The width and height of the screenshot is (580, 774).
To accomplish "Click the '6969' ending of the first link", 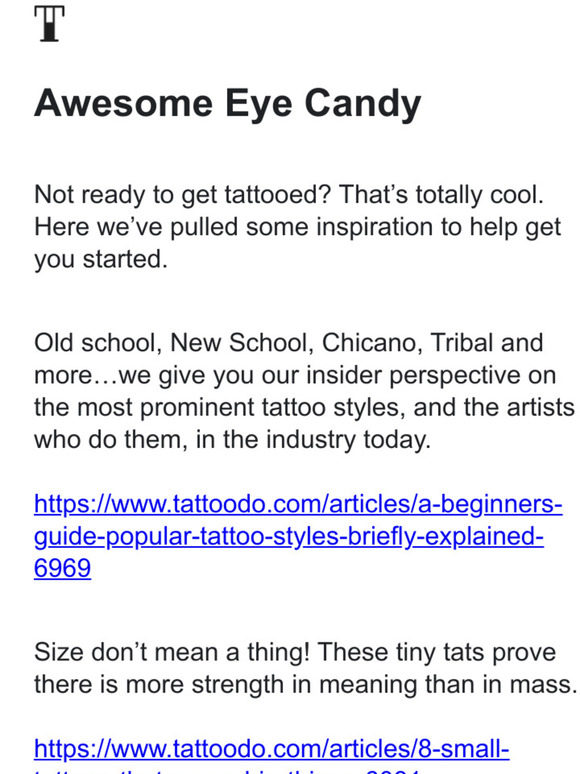I will coord(63,568).
